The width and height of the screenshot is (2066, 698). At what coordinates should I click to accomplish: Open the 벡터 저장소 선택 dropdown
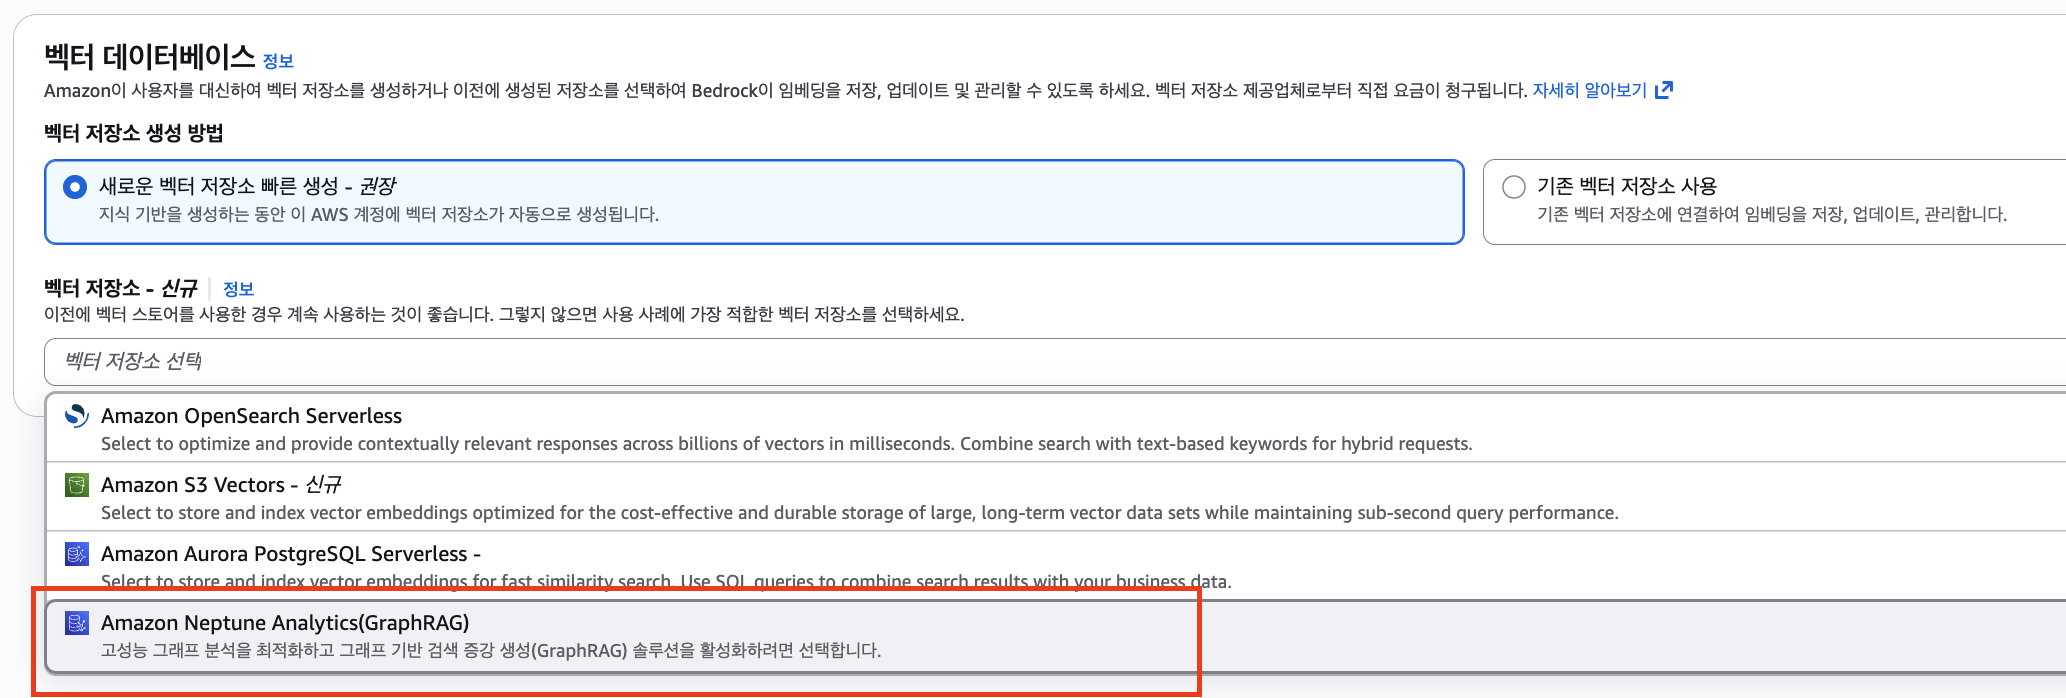(1055, 361)
